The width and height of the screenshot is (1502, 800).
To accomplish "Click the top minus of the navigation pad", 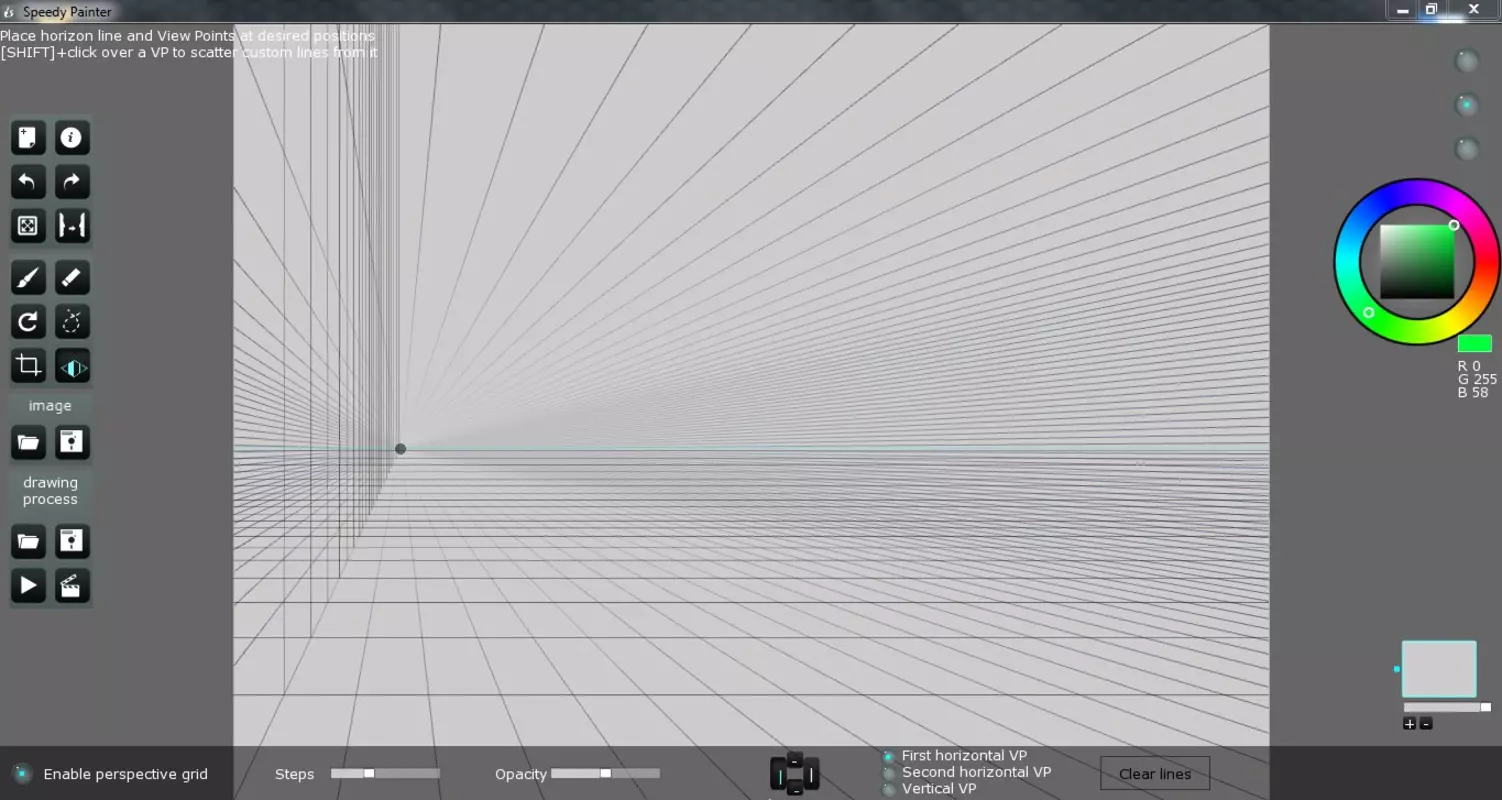I will click(795, 761).
